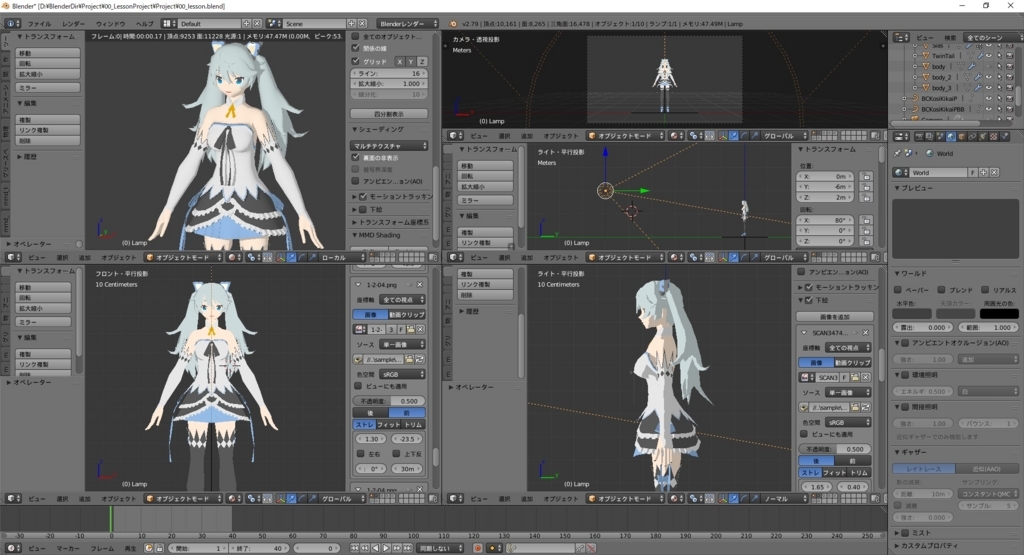
Task: Remove the 1-2-04.png background image
Action: pyautogui.click(x=420, y=285)
